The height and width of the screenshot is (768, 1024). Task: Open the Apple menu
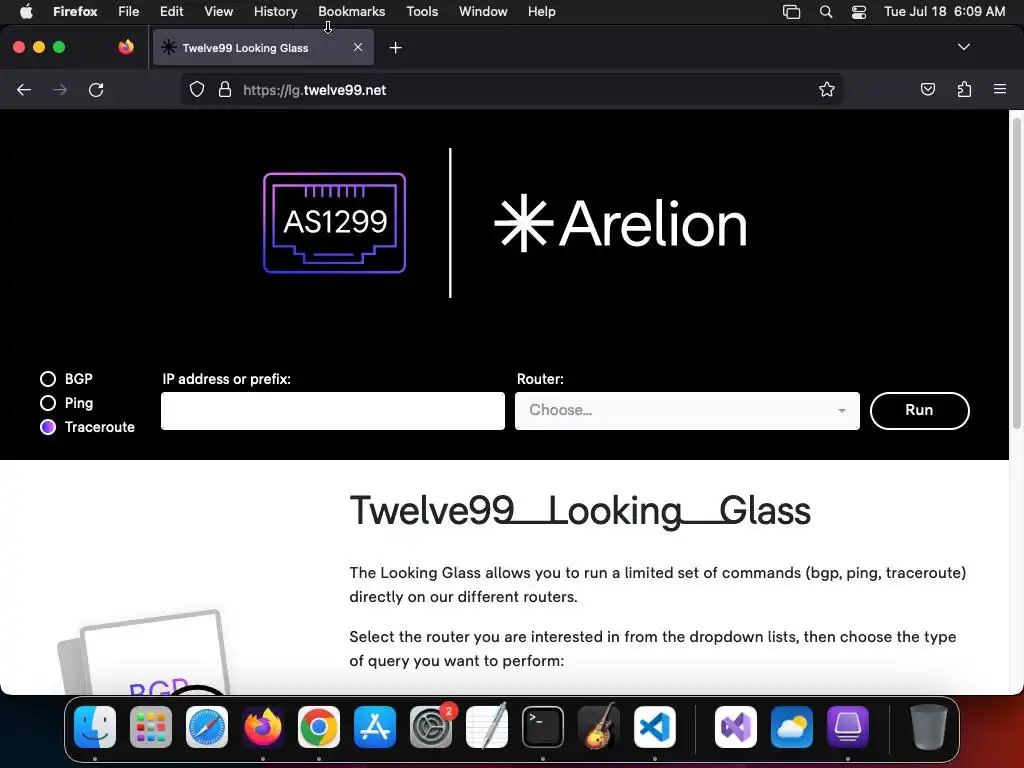pos(26,11)
